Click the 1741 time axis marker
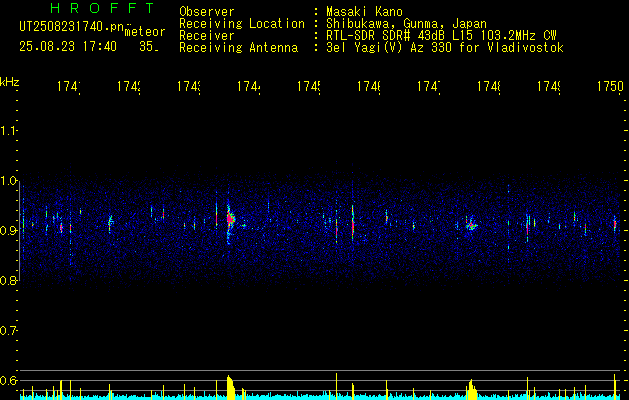Viewport: 629px width, 400px height. click(68, 87)
